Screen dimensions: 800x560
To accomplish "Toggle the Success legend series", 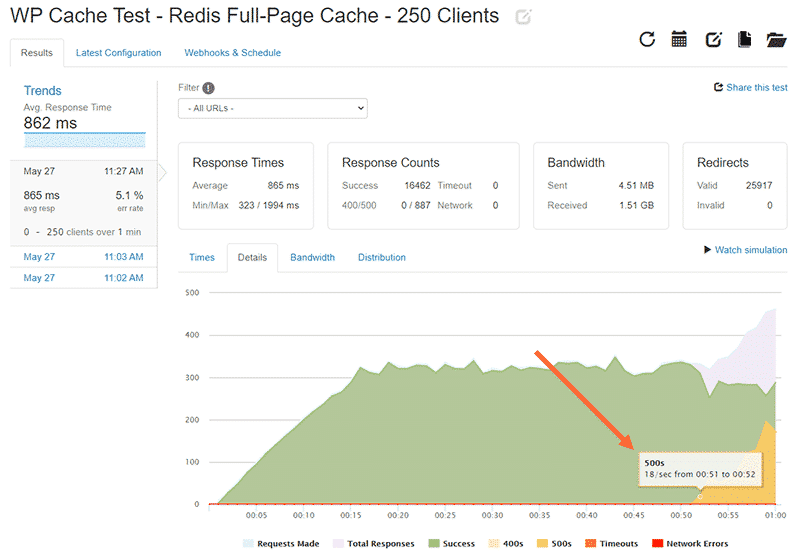I will [x=452, y=543].
